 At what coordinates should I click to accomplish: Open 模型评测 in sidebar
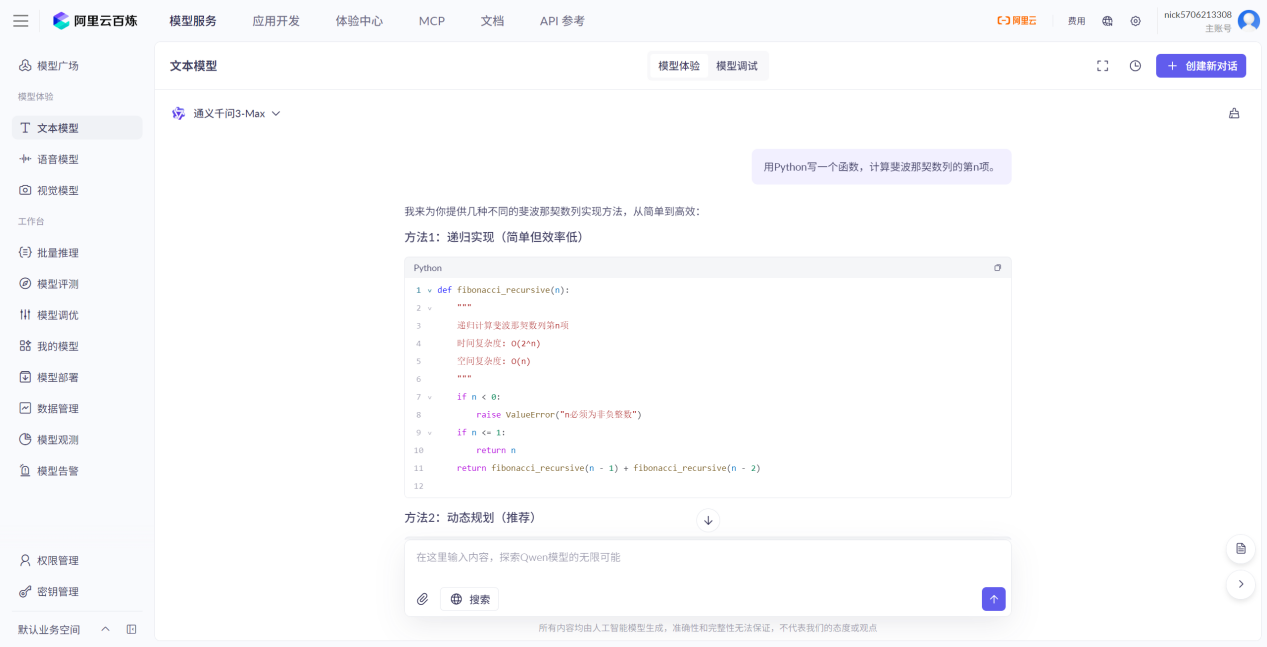(77, 284)
